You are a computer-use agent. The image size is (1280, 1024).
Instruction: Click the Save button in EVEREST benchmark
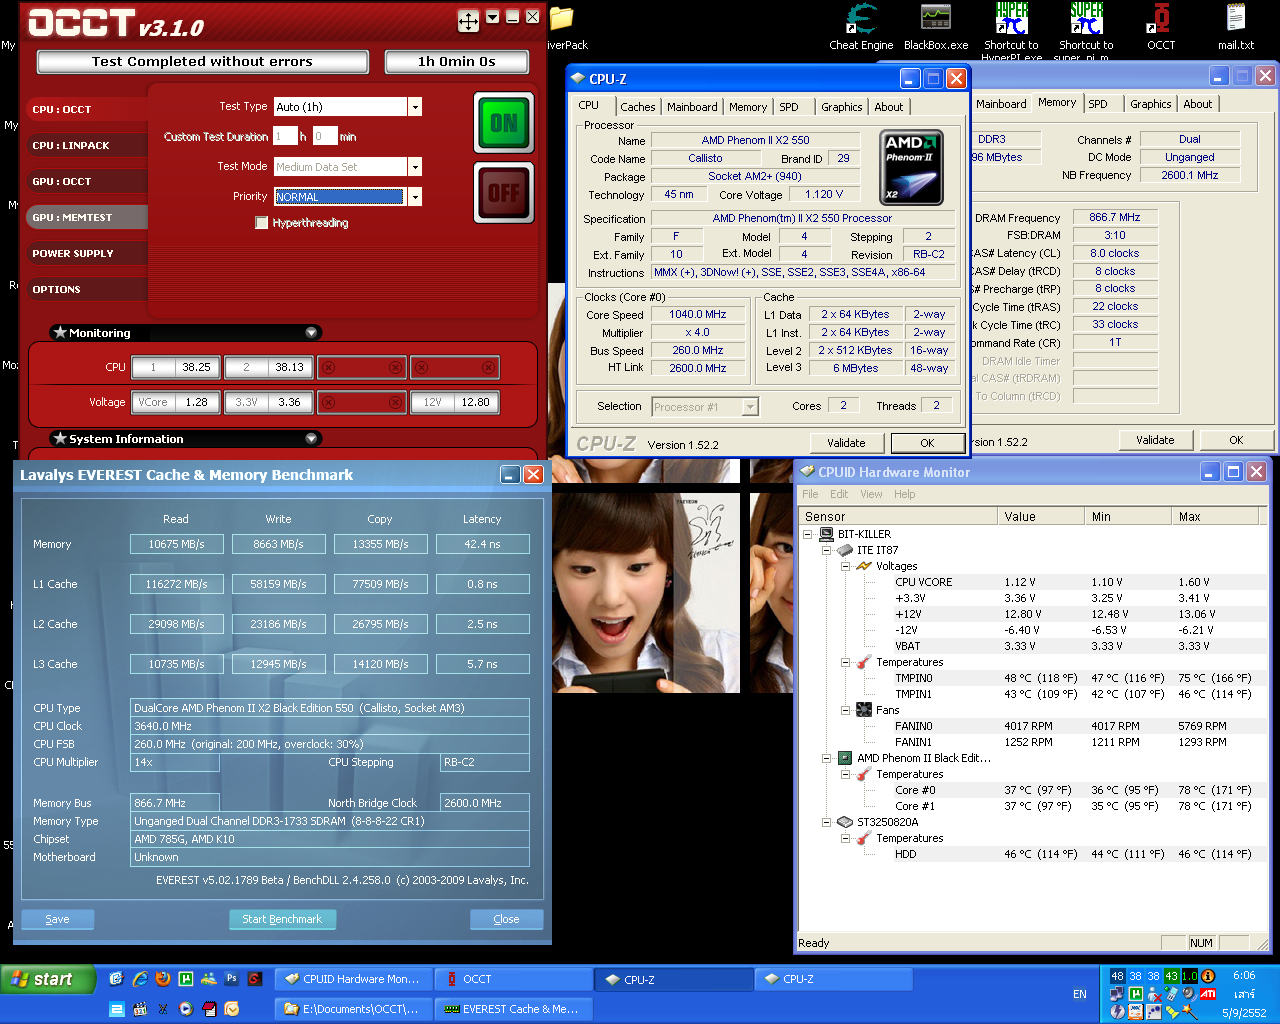coord(58,919)
